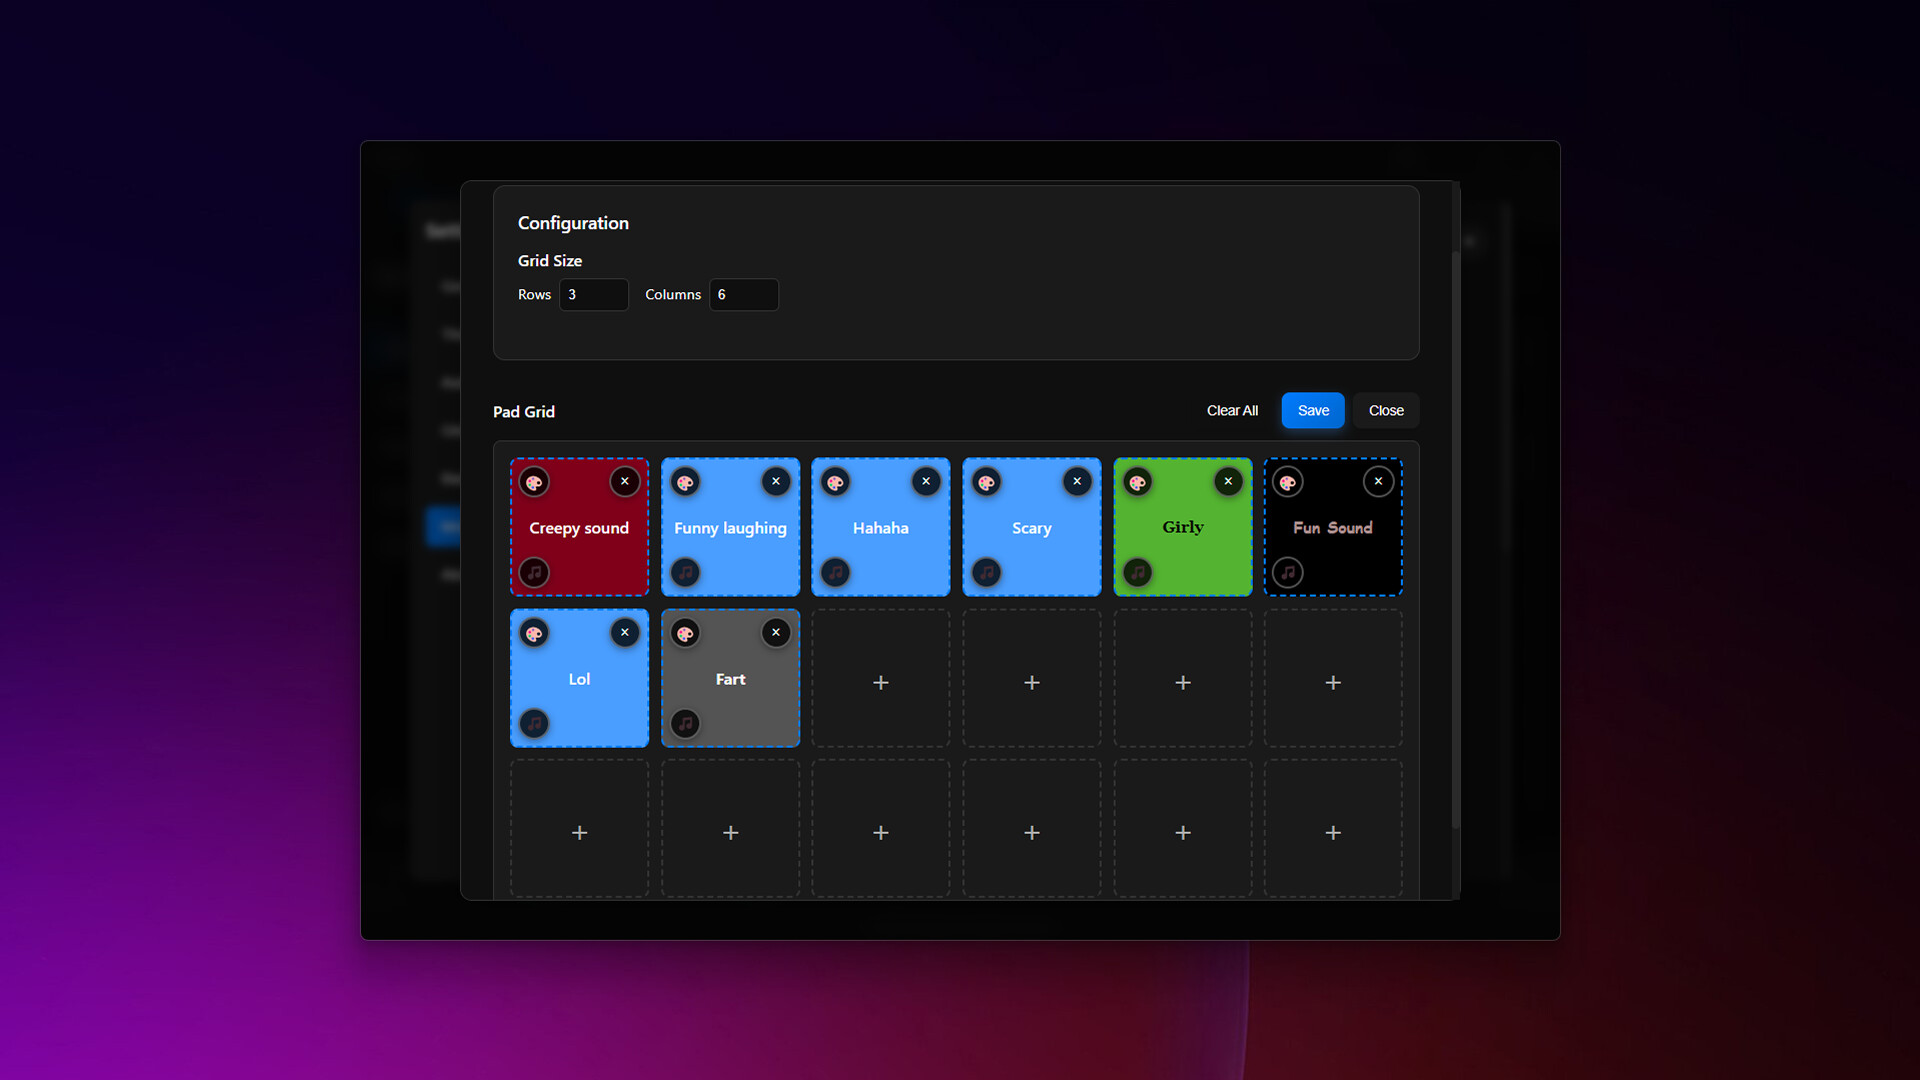Click the dialog's vertical scrollbar
Viewport: 1920px width, 1080px height.
coord(1456,540)
